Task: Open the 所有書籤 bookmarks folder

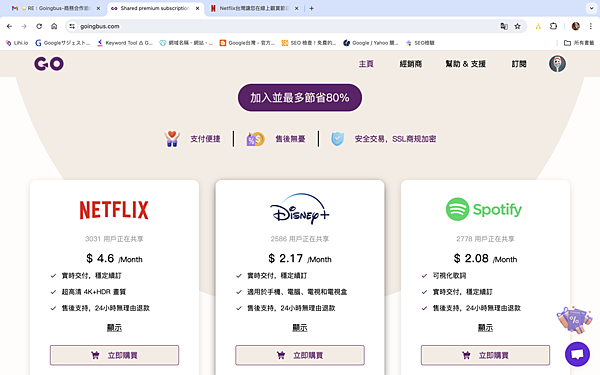Action: (579, 43)
